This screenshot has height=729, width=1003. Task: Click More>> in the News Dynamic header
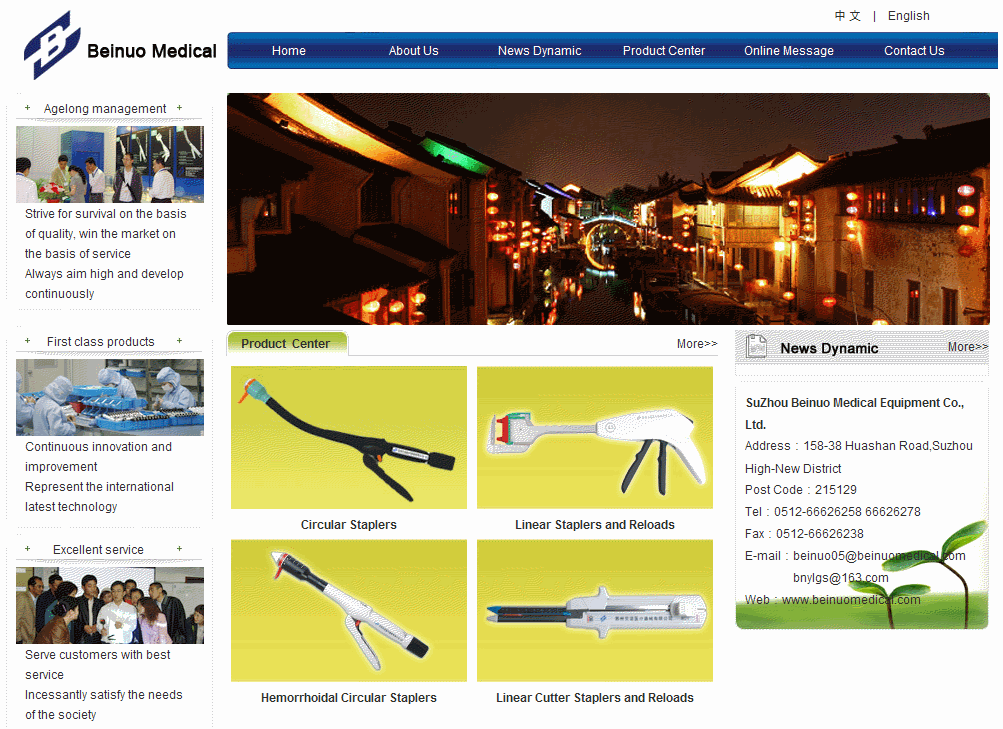[x=967, y=347]
